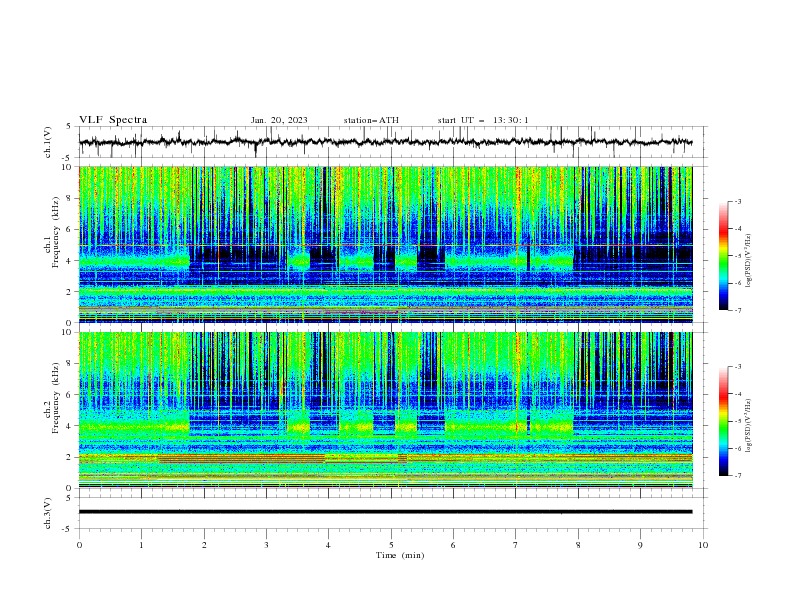792x612 pixels.
Task: Click the "10" tick on the time axis
Action: tap(703, 545)
